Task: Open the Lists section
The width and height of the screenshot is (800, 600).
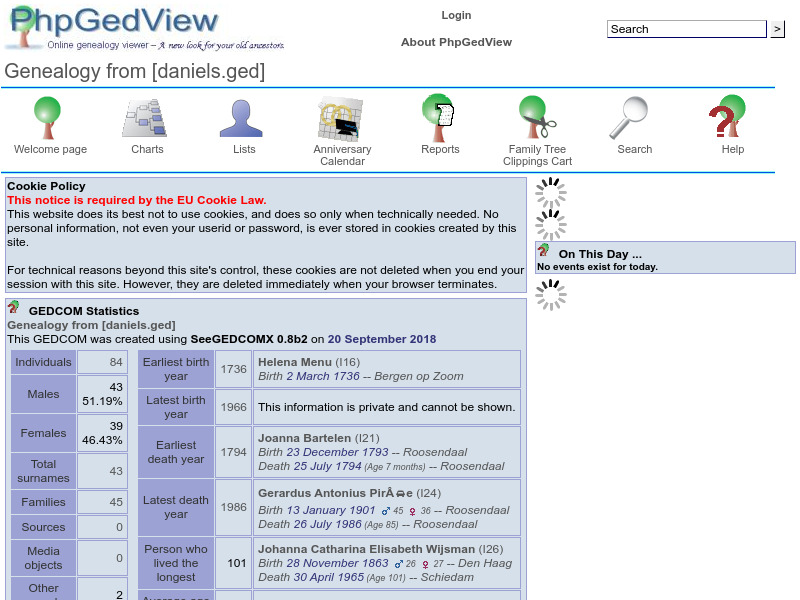Action: click(243, 118)
